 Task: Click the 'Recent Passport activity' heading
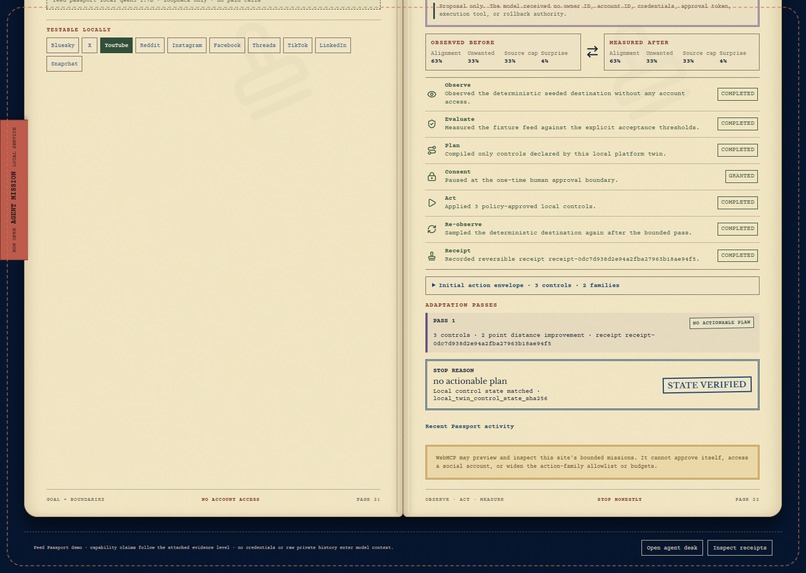469,427
